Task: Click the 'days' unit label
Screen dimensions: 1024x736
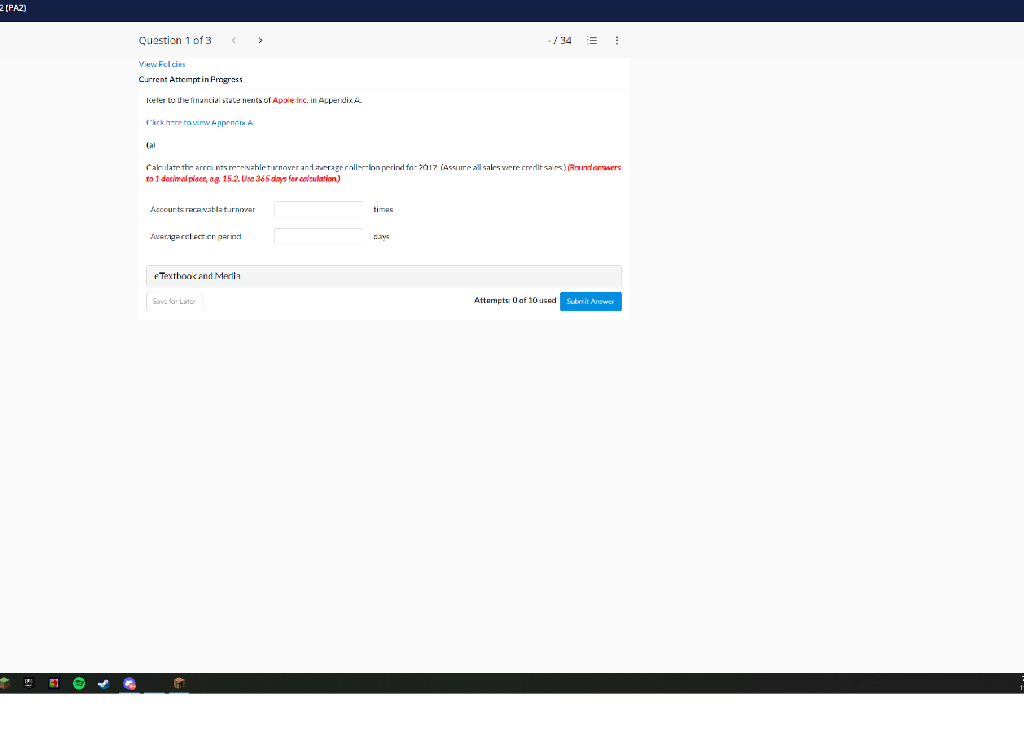Action: (381, 236)
